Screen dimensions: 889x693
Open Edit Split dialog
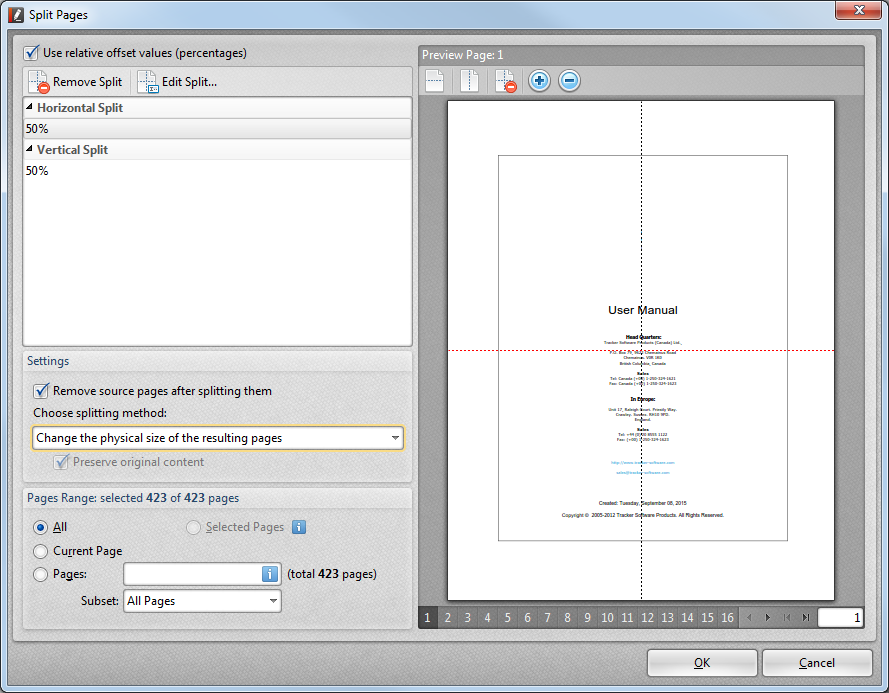click(177, 82)
